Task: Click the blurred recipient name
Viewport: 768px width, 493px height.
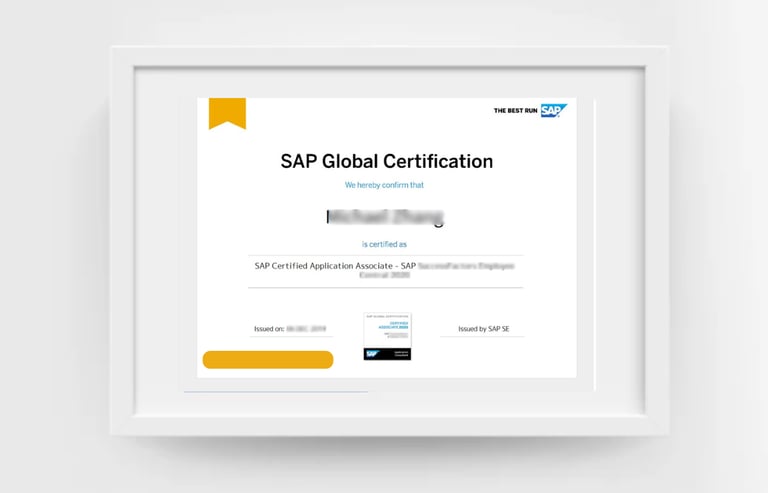Action: (x=385, y=217)
